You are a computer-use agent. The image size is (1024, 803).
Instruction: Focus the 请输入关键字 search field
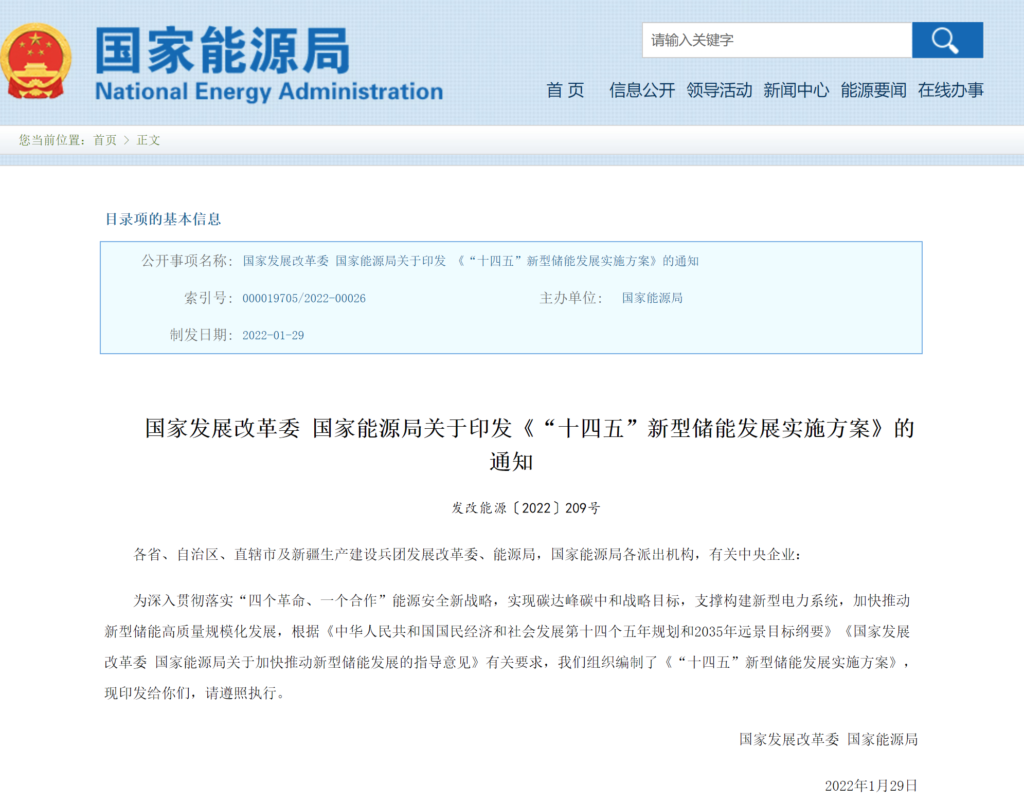pyautogui.click(x=777, y=40)
